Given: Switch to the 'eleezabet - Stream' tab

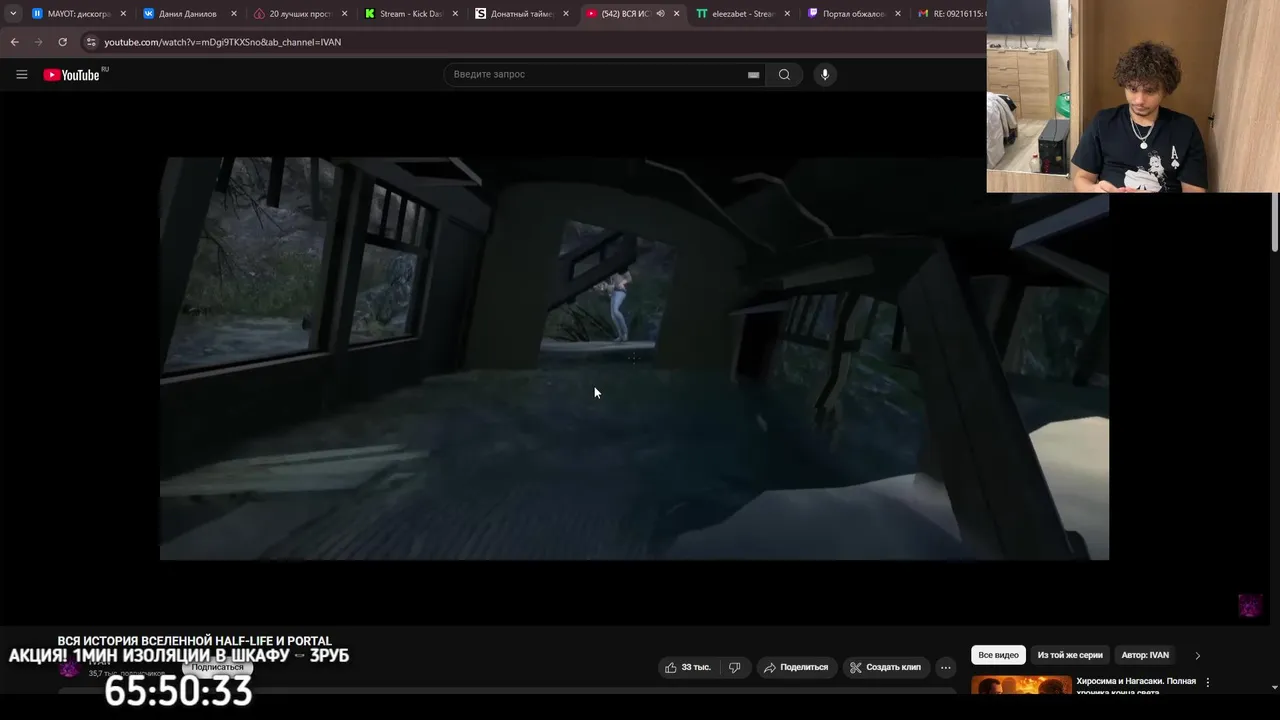Looking at the screenshot, I should (x=743, y=14).
